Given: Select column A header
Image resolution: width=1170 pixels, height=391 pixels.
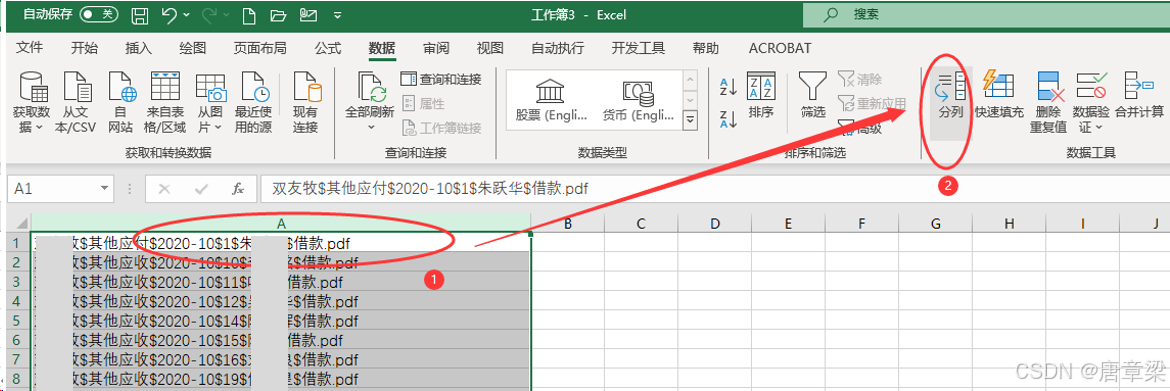Looking at the screenshot, I should click(281, 224).
